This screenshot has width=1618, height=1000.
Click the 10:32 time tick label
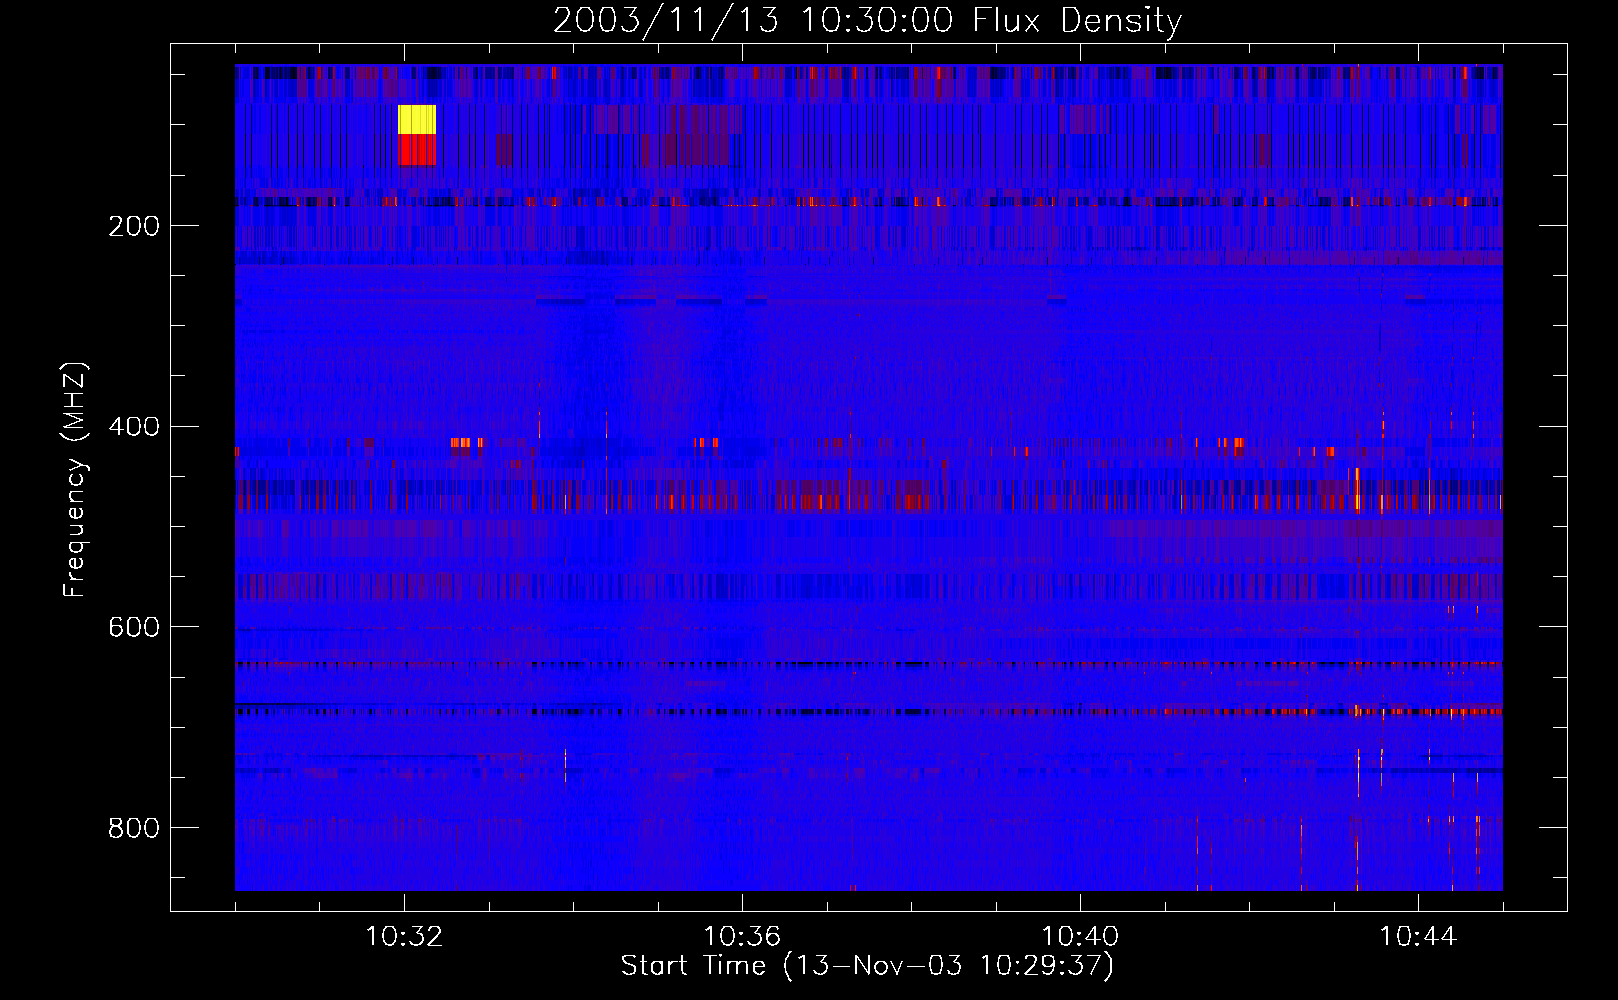404,937
